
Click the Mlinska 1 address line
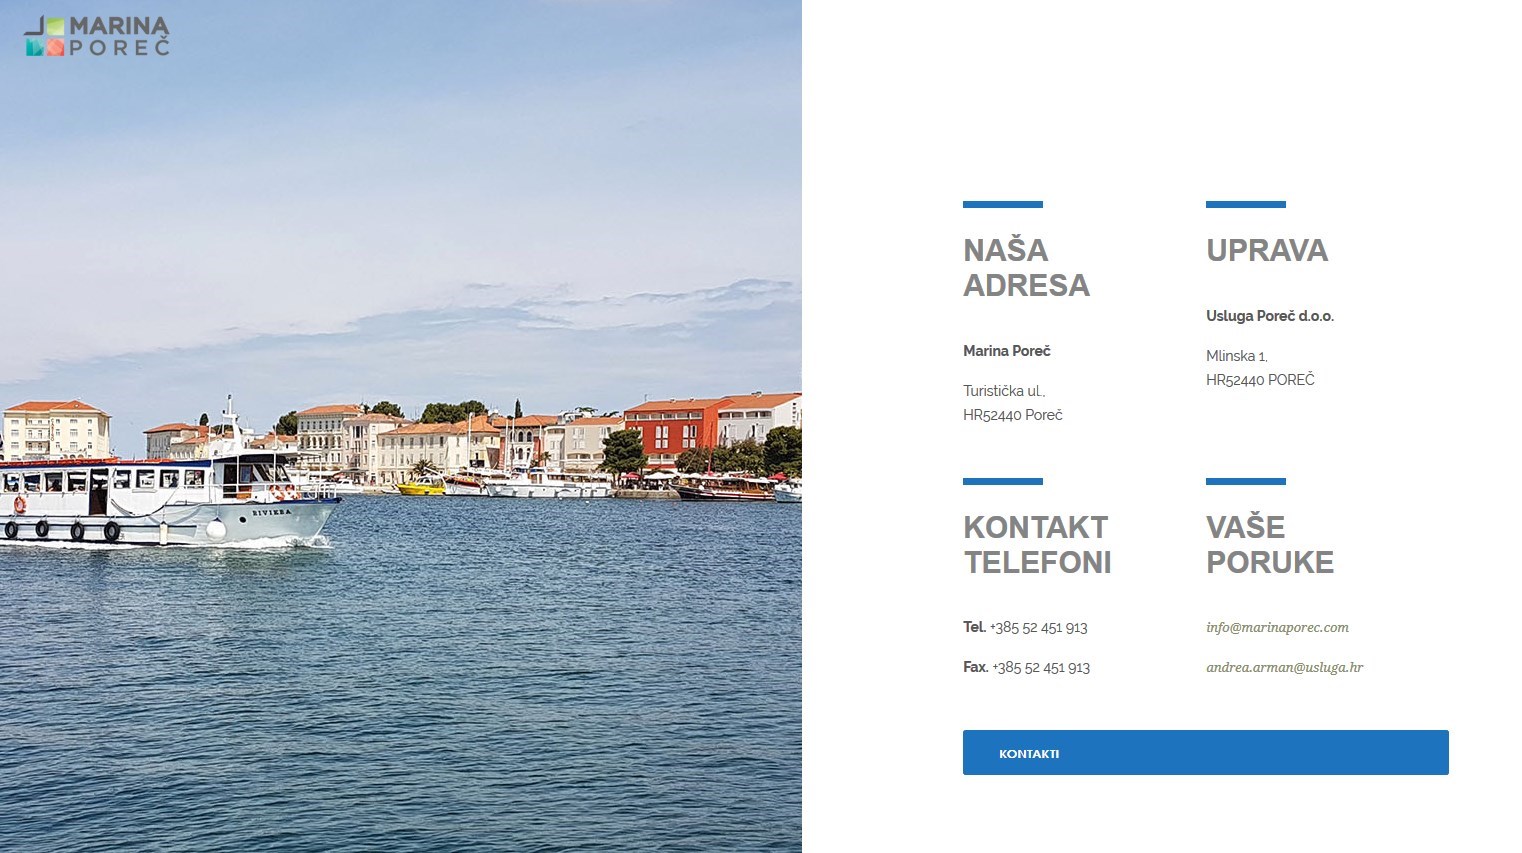coord(1237,356)
